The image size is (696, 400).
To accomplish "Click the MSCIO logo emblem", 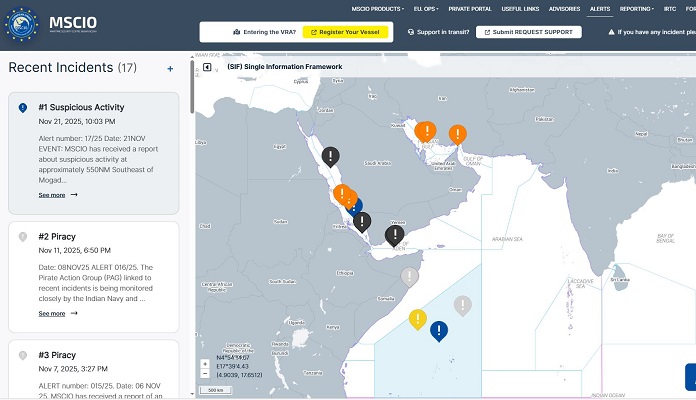I will (x=23, y=24).
